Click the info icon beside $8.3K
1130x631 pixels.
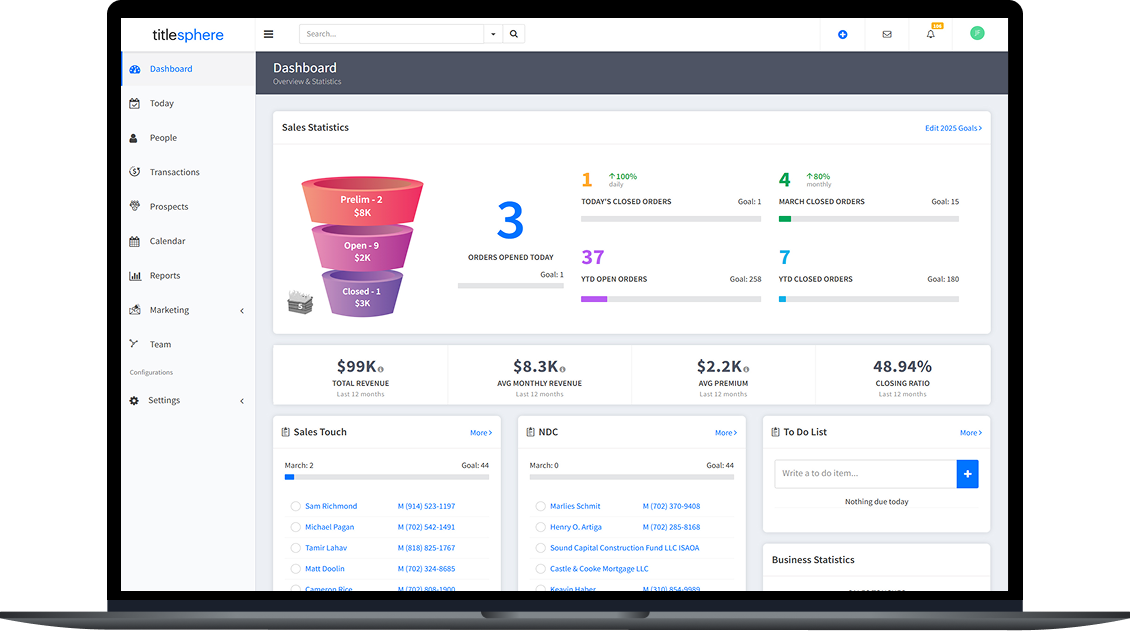click(563, 370)
